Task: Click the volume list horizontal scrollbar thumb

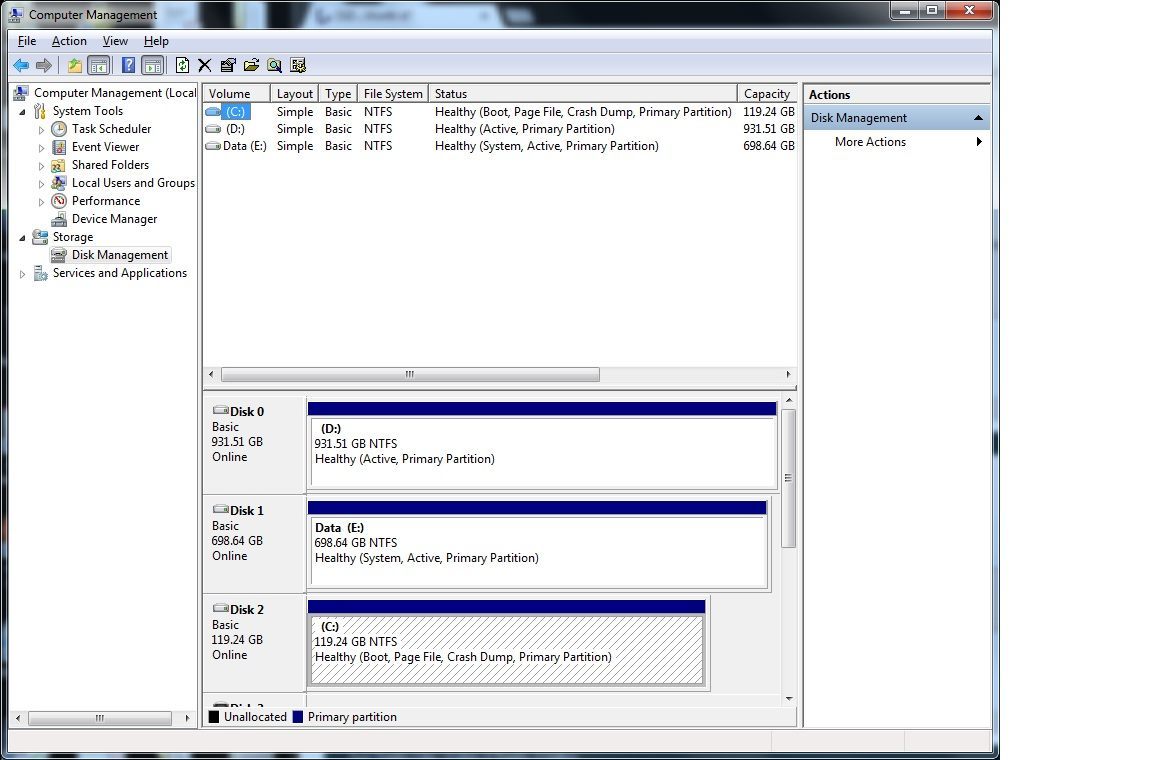Action: click(410, 375)
